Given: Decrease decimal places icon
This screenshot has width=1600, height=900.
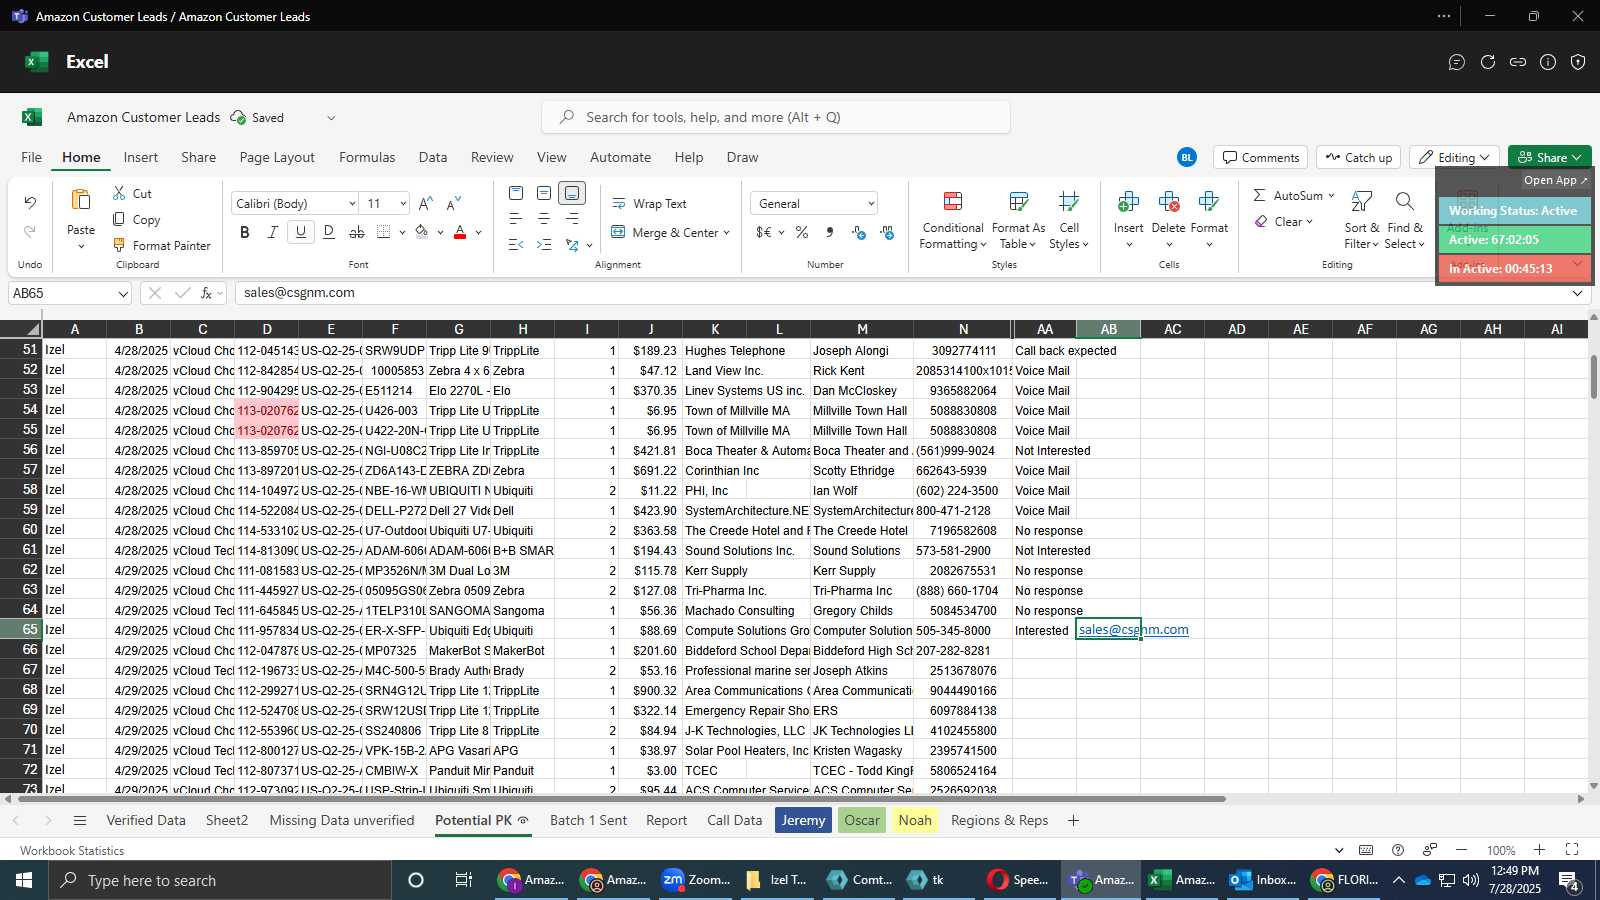Looking at the screenshot, I should point(887,232).
